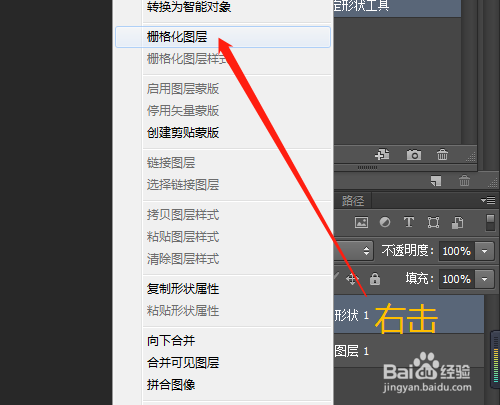Filter layers by pixel layers icon
The image size is (500, 405).
click(x=361, y=222)
